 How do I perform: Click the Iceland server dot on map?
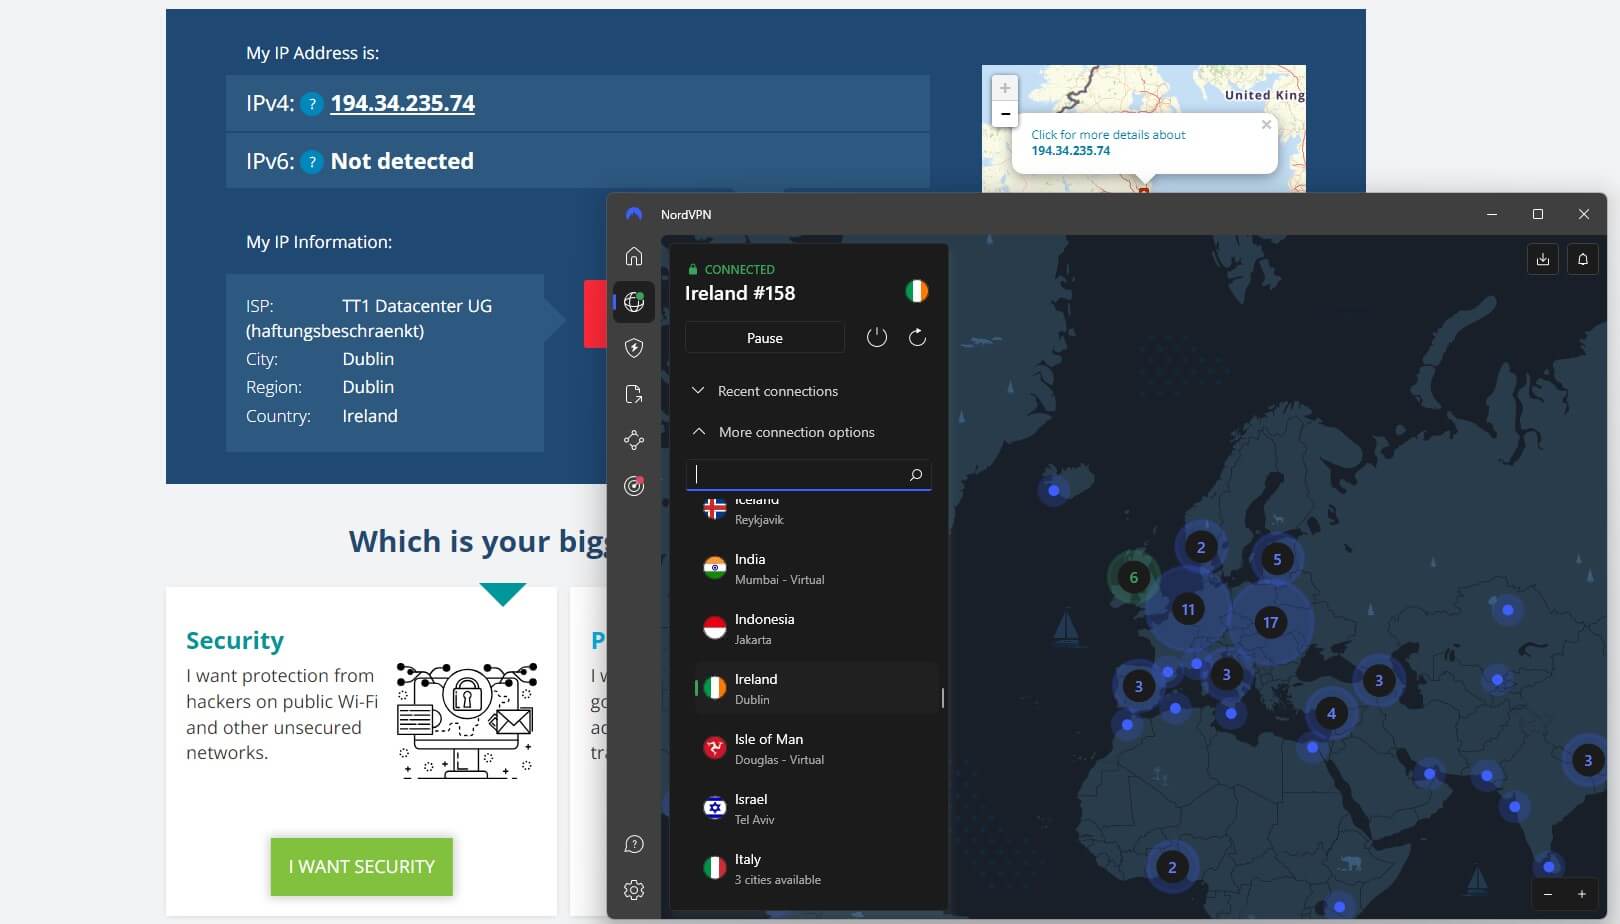(x=1053, y=490)
